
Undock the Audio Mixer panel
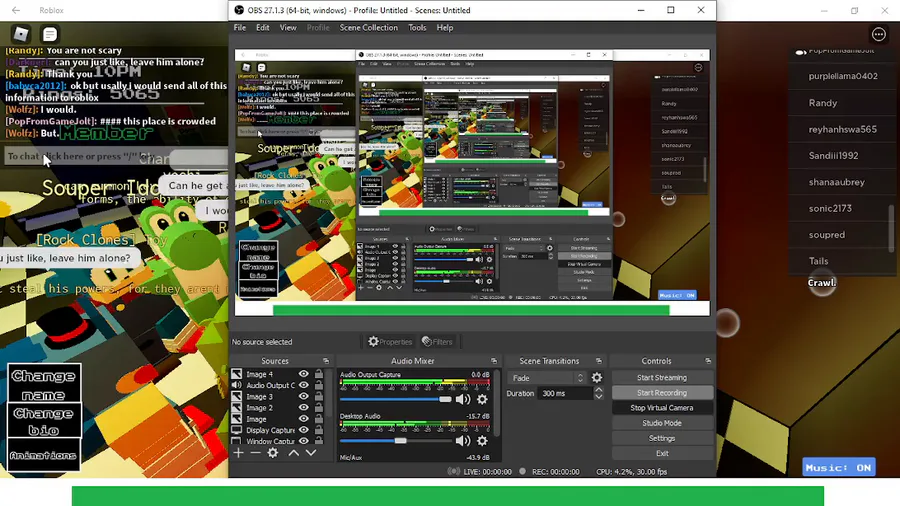click(x=494, y=361)
